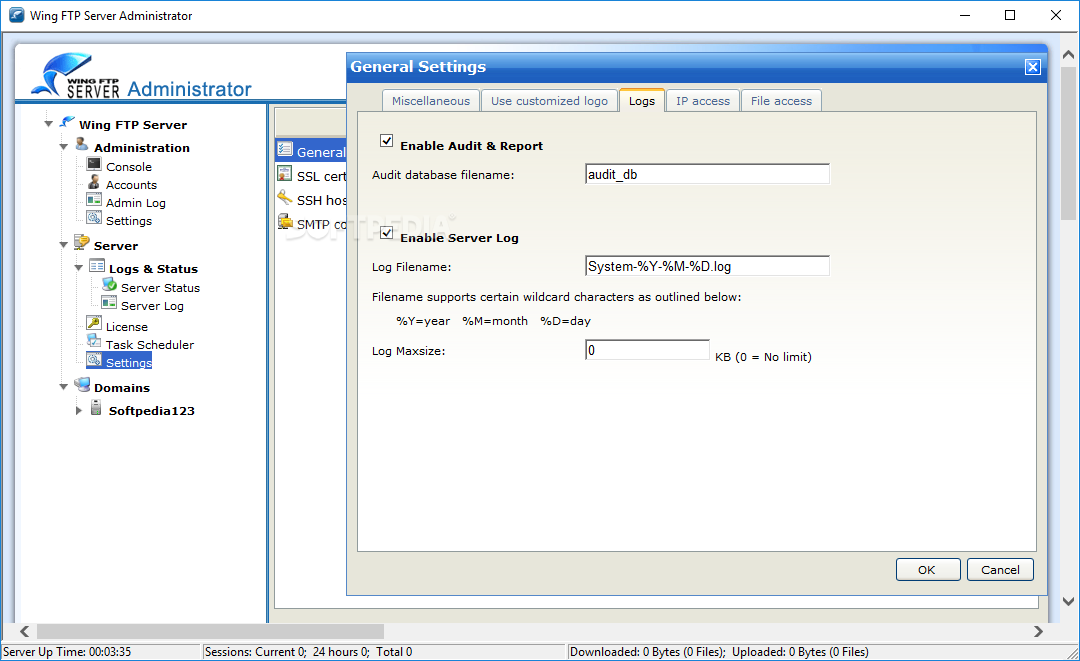Collapse the Server tree node
This screenshot has width=1080, height=661.
coord(63,244)
